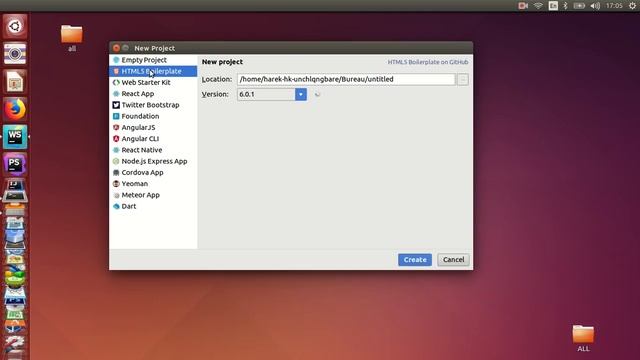The image size is (640, 360).
Task: Open the screenshot camera app in dock
Action: 15,54
